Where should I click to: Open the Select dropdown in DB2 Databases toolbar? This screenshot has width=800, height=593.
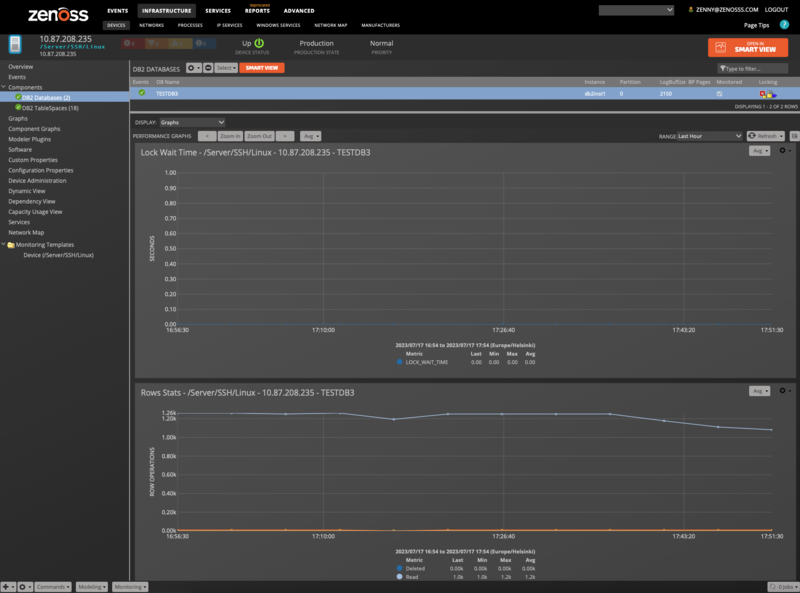tap(226, 68)
